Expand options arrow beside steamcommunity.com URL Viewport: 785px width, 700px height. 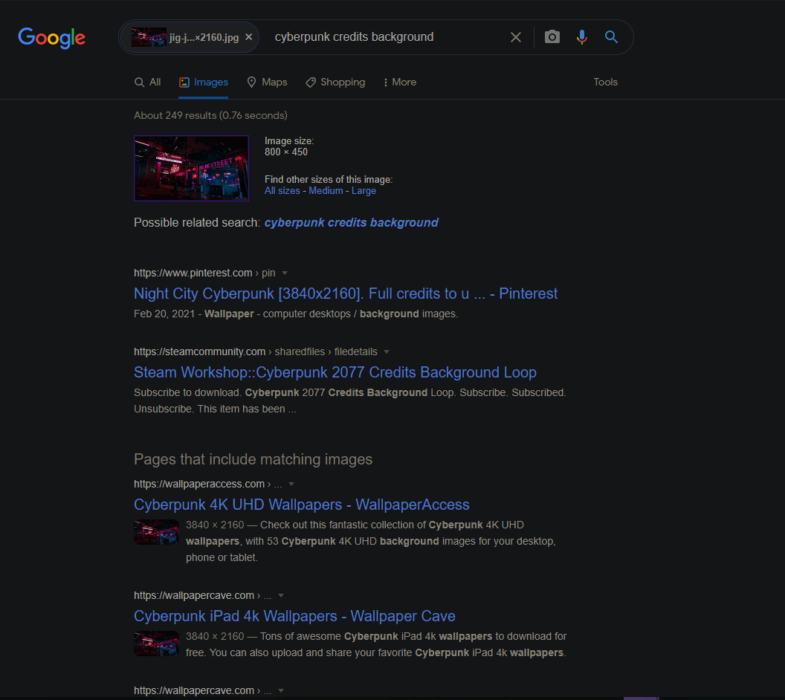pyautogui.click(x=386, y=352)
